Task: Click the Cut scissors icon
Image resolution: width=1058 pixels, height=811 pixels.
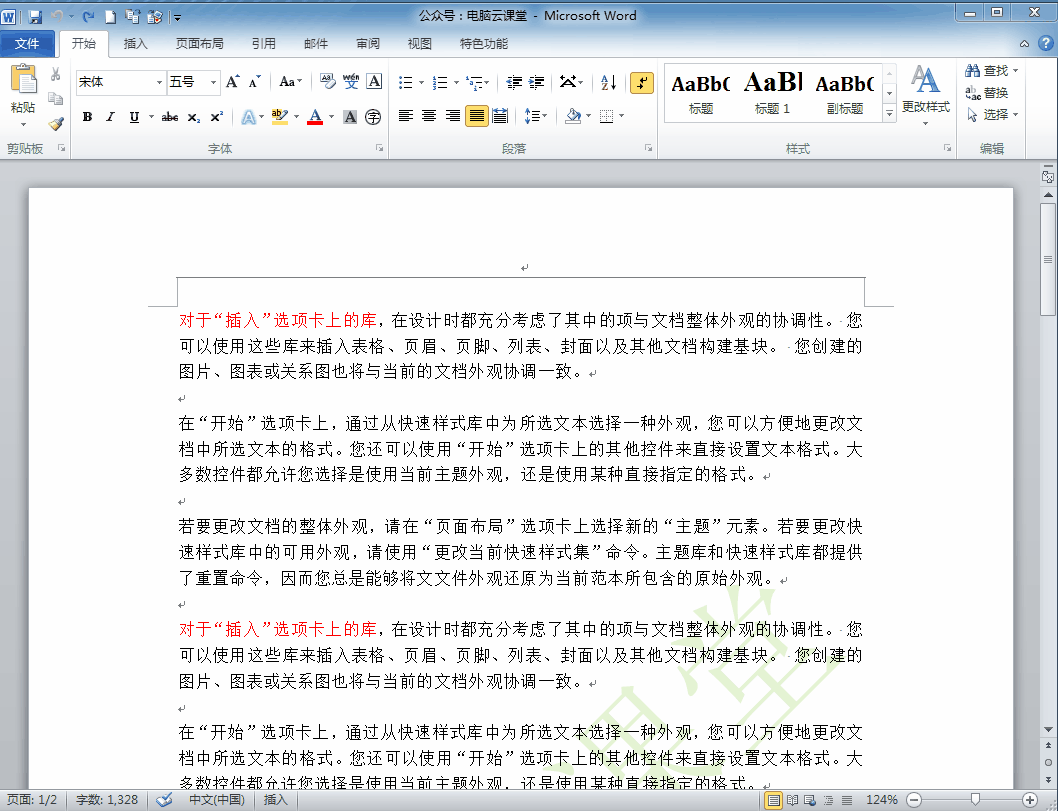Action: (x=56, y=74)
